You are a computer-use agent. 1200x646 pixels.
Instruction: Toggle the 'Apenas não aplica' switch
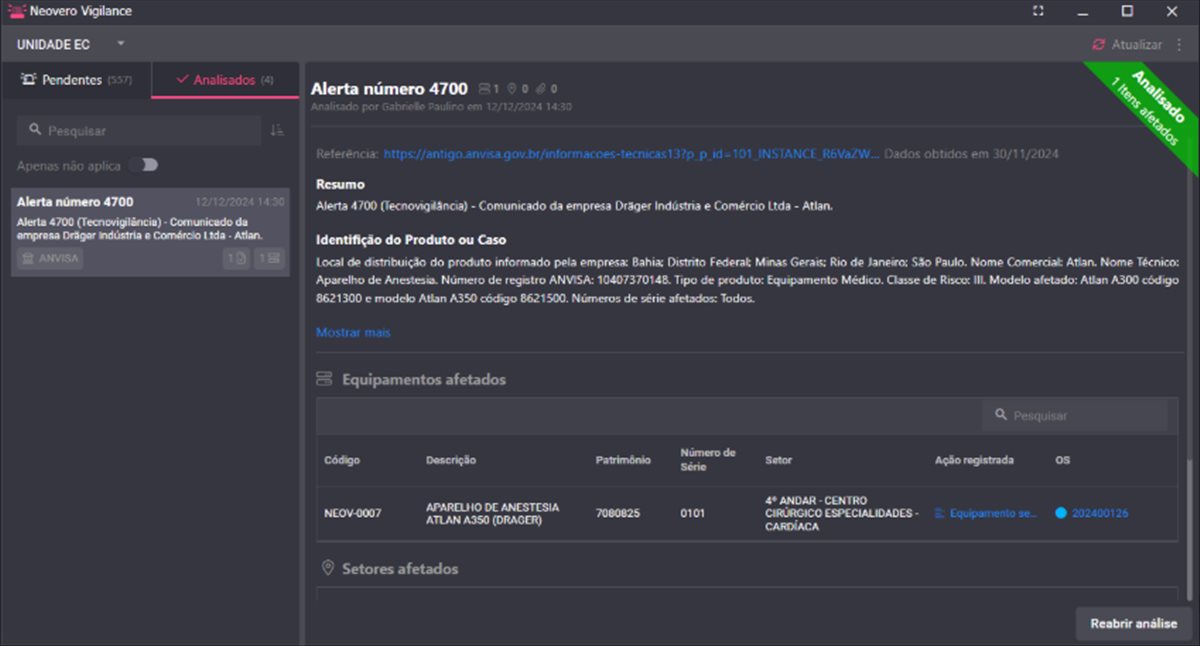coord(143,165)
